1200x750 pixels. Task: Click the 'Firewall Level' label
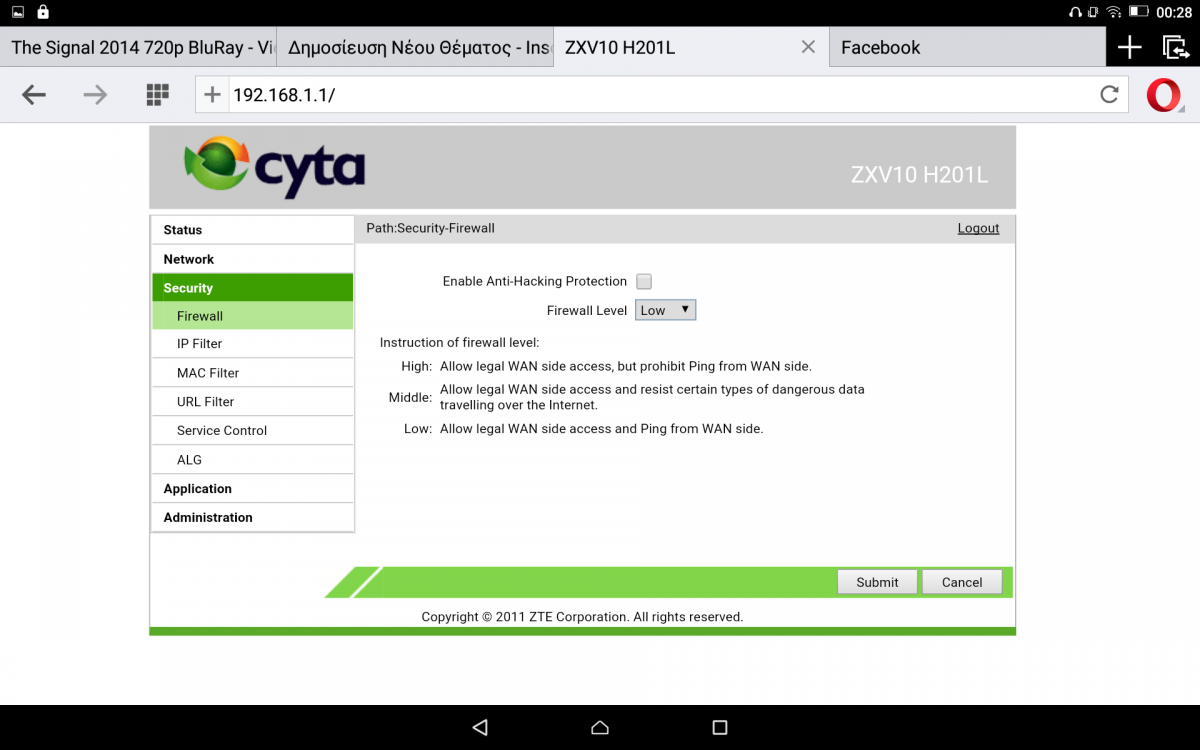pos(587,311)
